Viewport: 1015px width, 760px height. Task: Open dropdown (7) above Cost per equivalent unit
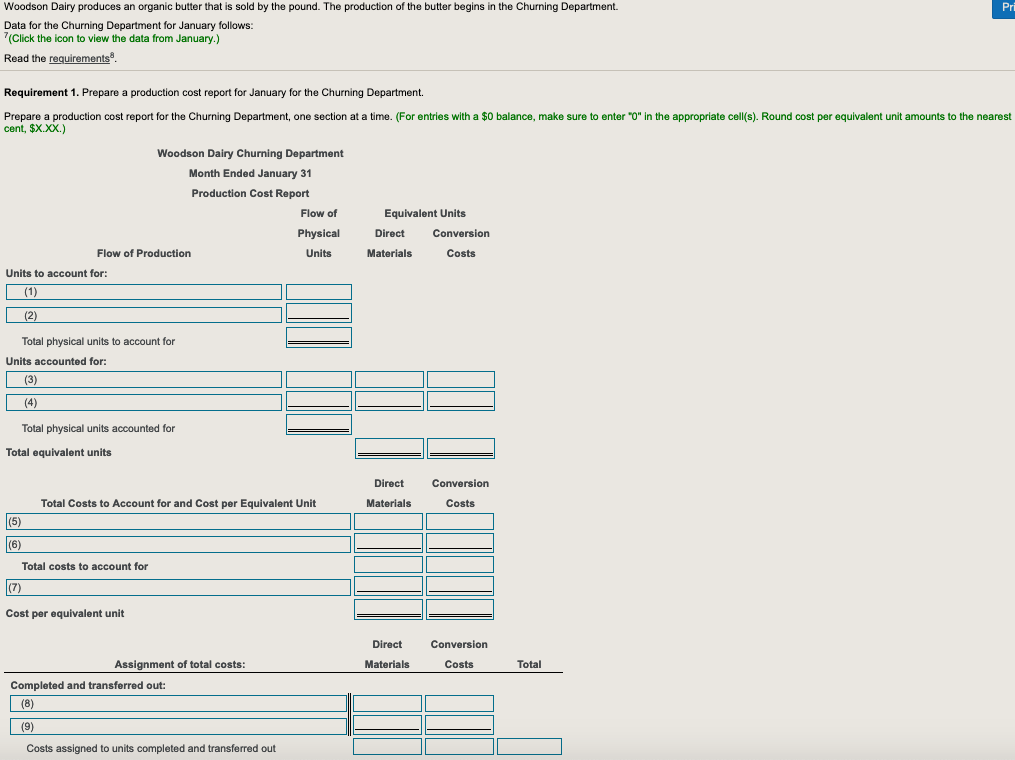[177, 587]
